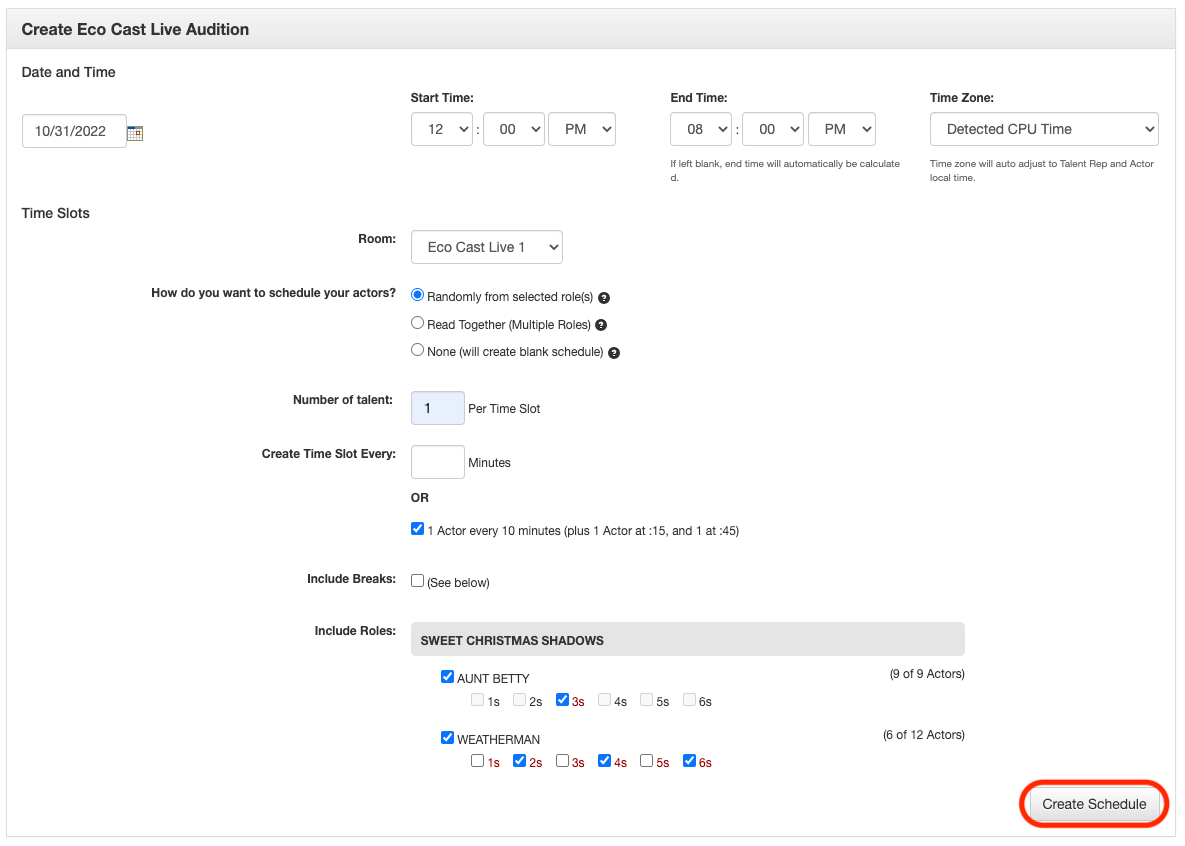Click the Per Time Slot label
This screenshot has height=846, width=1185.
pyautogui.click(x=504, y=409)
